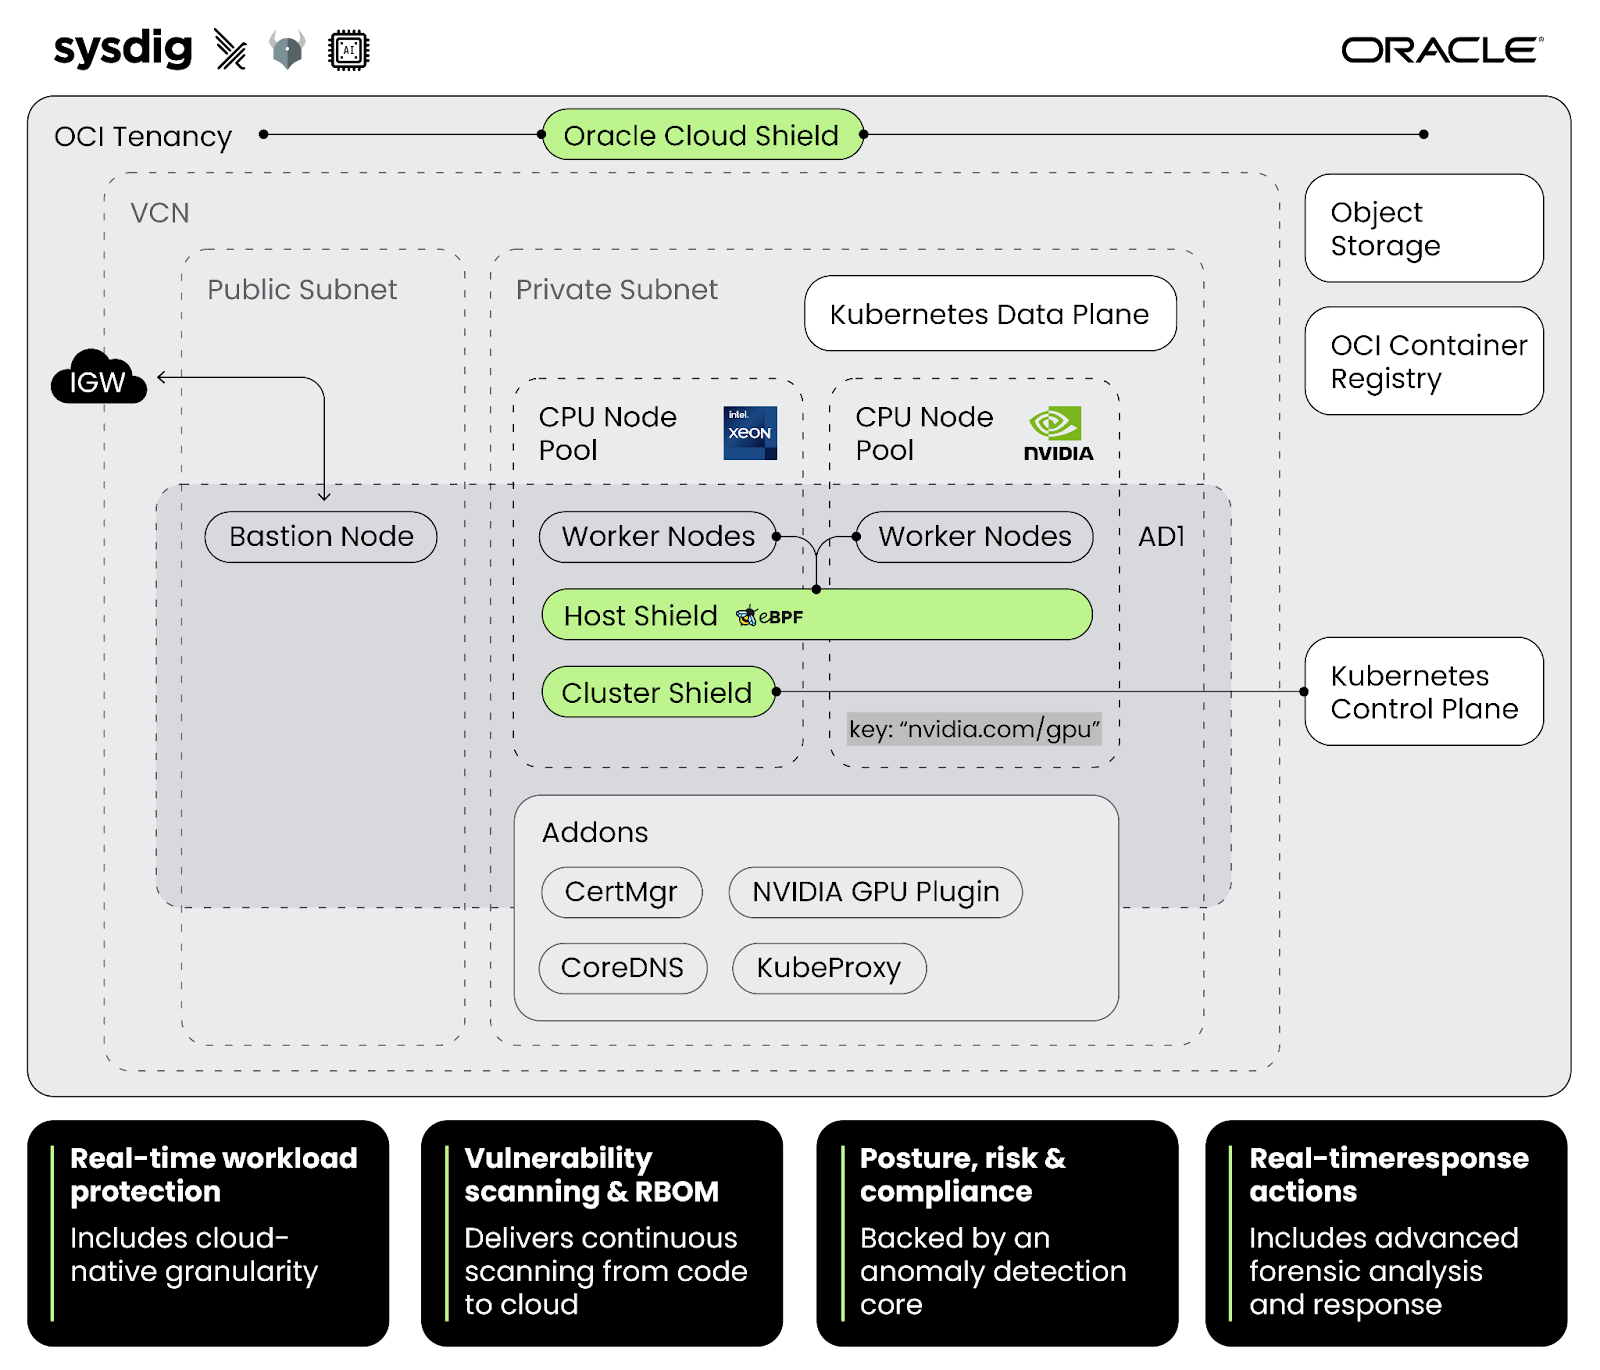The height and width of the screenshot is (1370, 1600).
Task: Click "Includes cloud-native granularity" text
Action: pos(194,1255)
